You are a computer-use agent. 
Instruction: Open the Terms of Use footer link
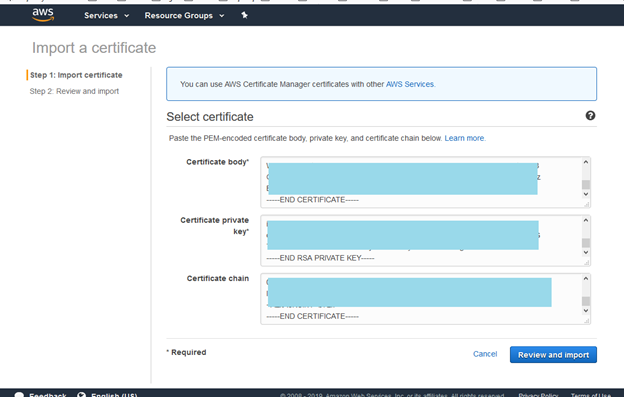(591, 395)
